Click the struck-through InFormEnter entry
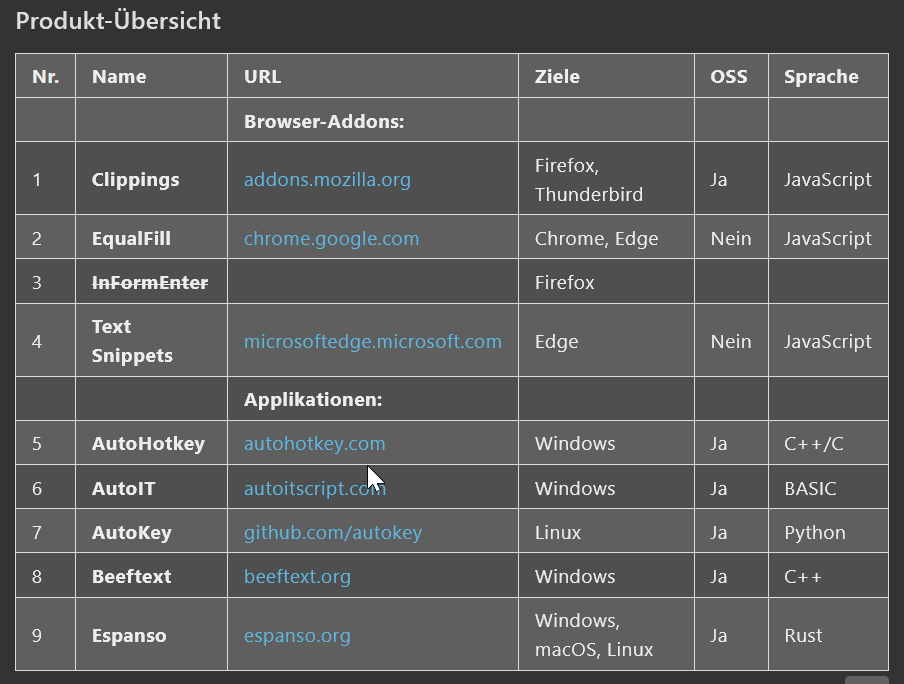Viewport: 904px width, 684px height. pos(149,283)
